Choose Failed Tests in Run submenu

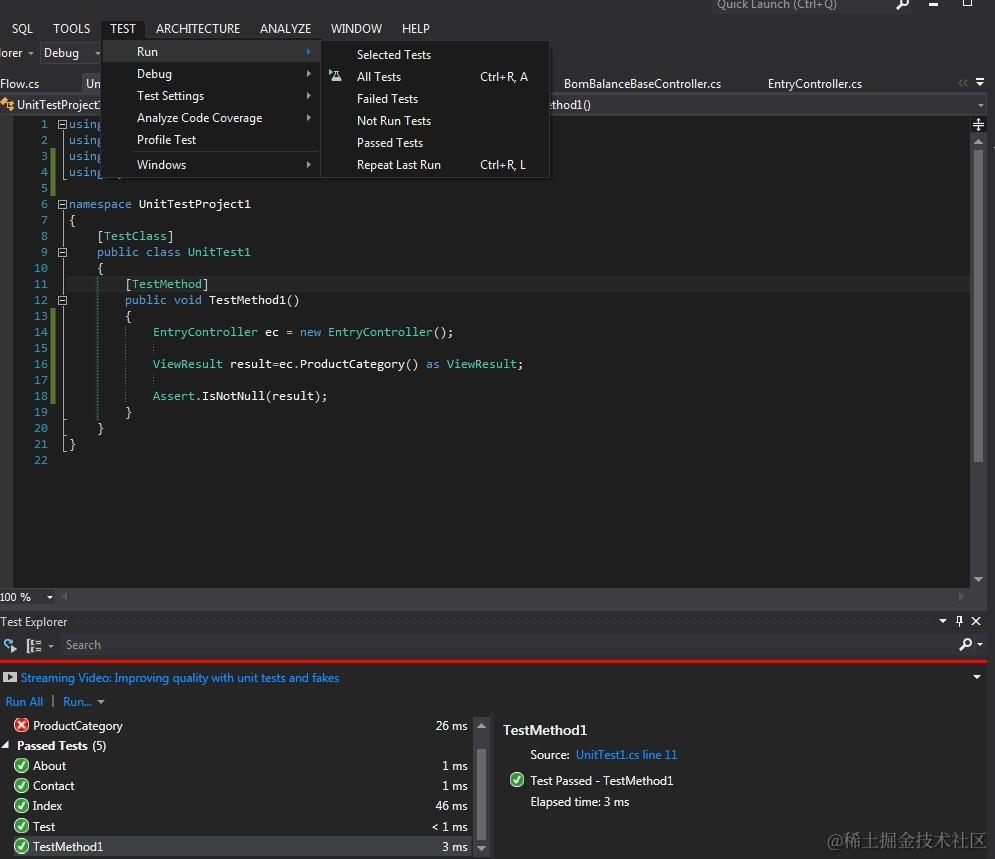click(x=435, y=99)
